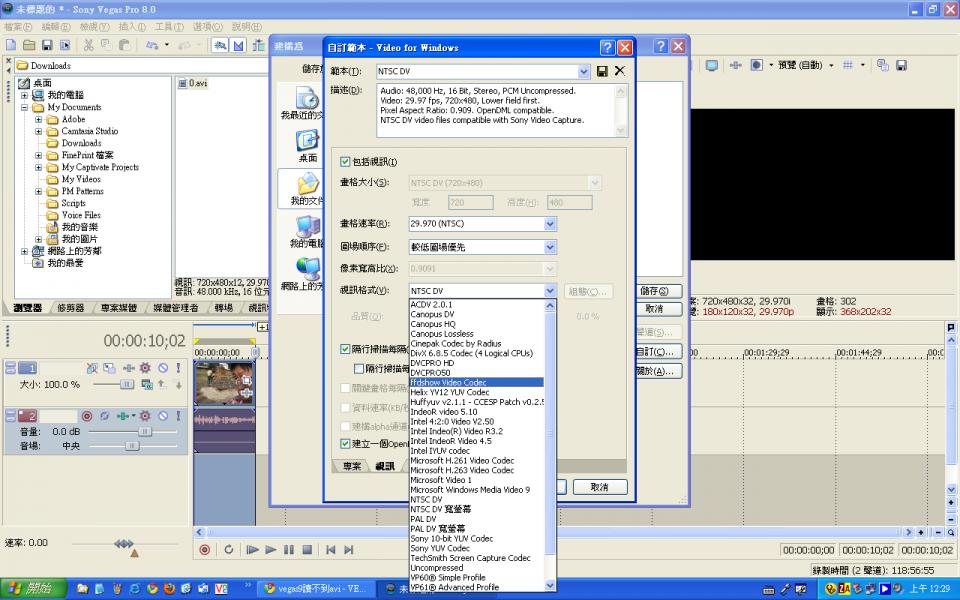Open the 畫格速率 29.970 (NTSC) dropdown

(x=549, y=224)
